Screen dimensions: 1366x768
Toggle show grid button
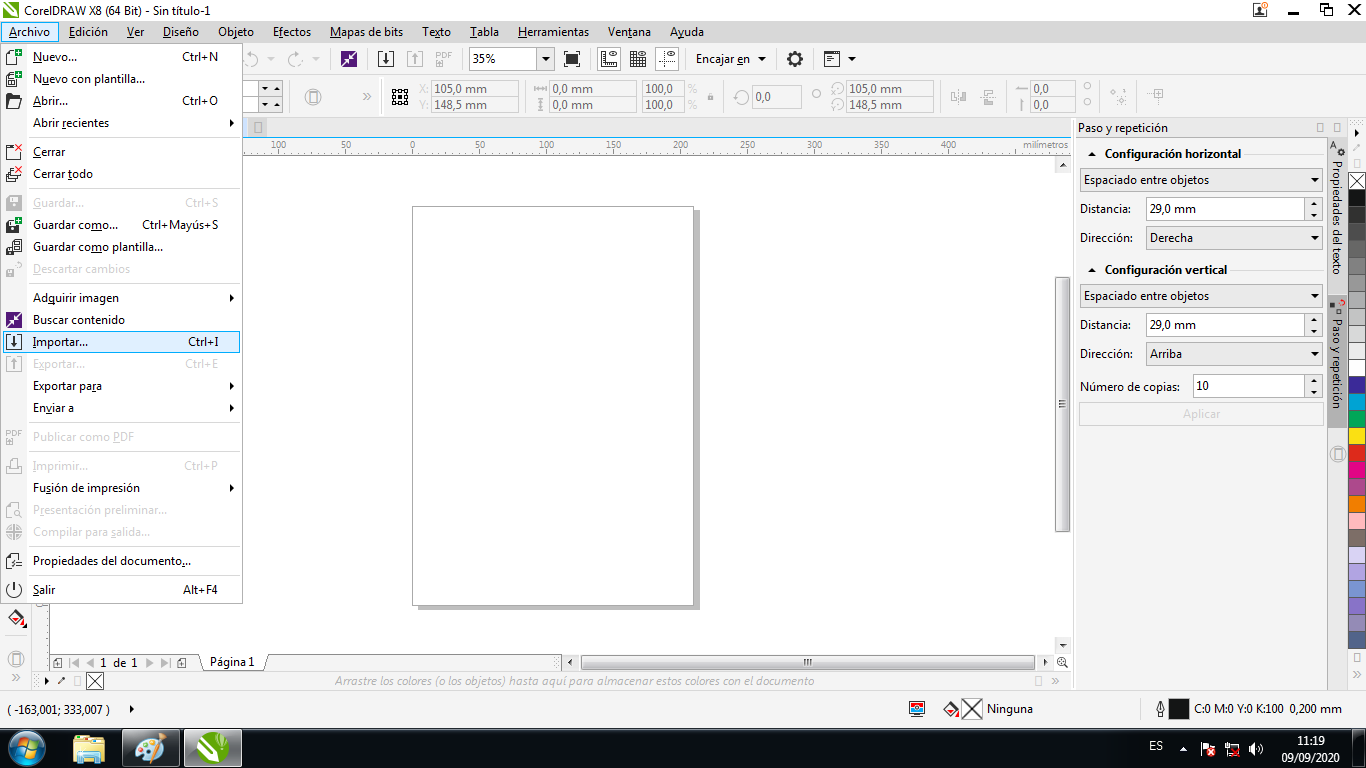pyautogui.click(x=638, y=59)
